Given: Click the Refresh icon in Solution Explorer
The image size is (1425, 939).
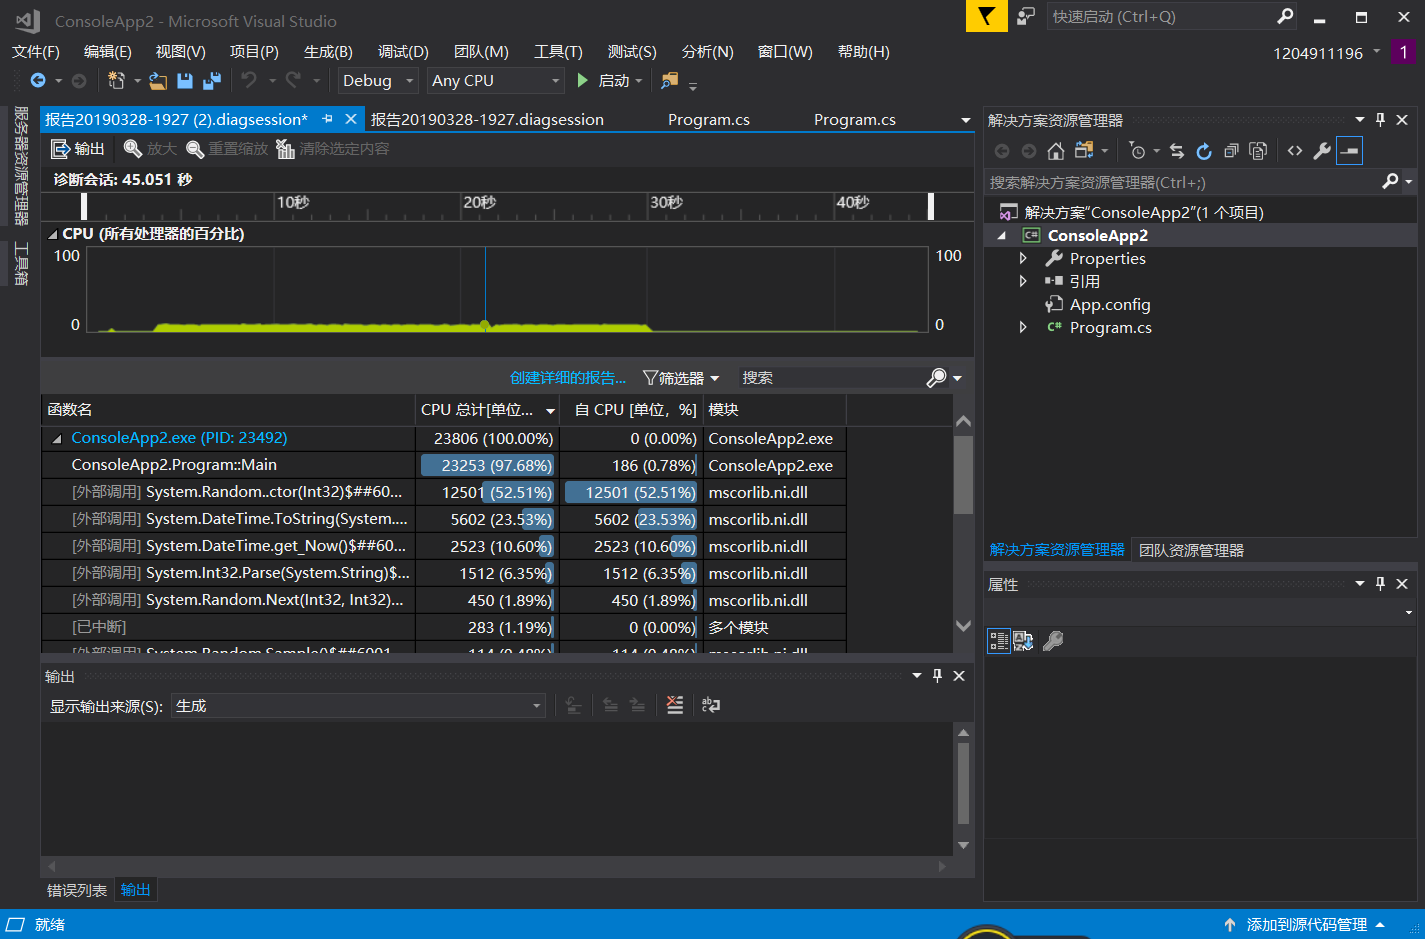Looking at the screenshot, I should point(1204,151).
